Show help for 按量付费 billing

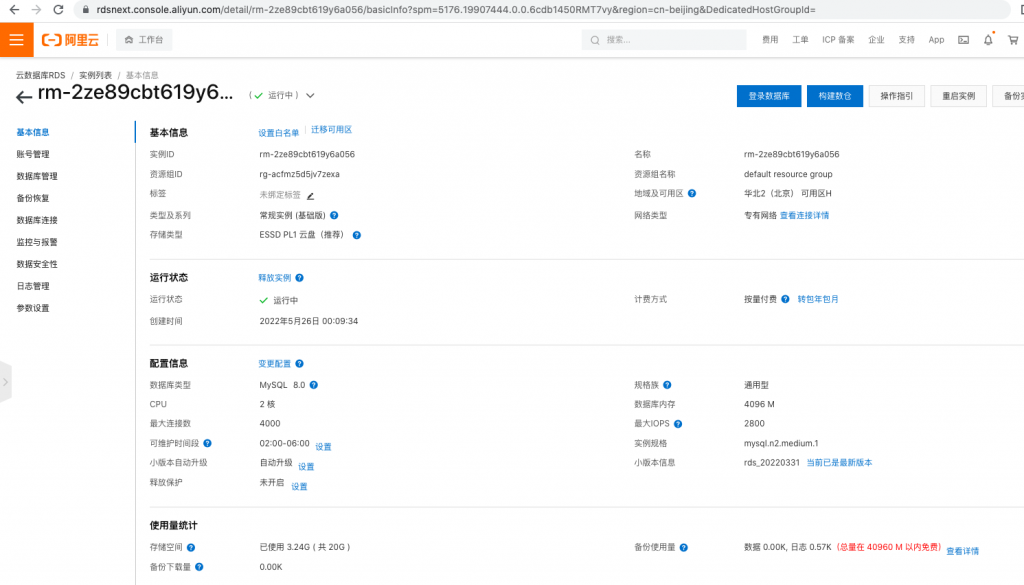pyautogui.click(x=785, y=299)
